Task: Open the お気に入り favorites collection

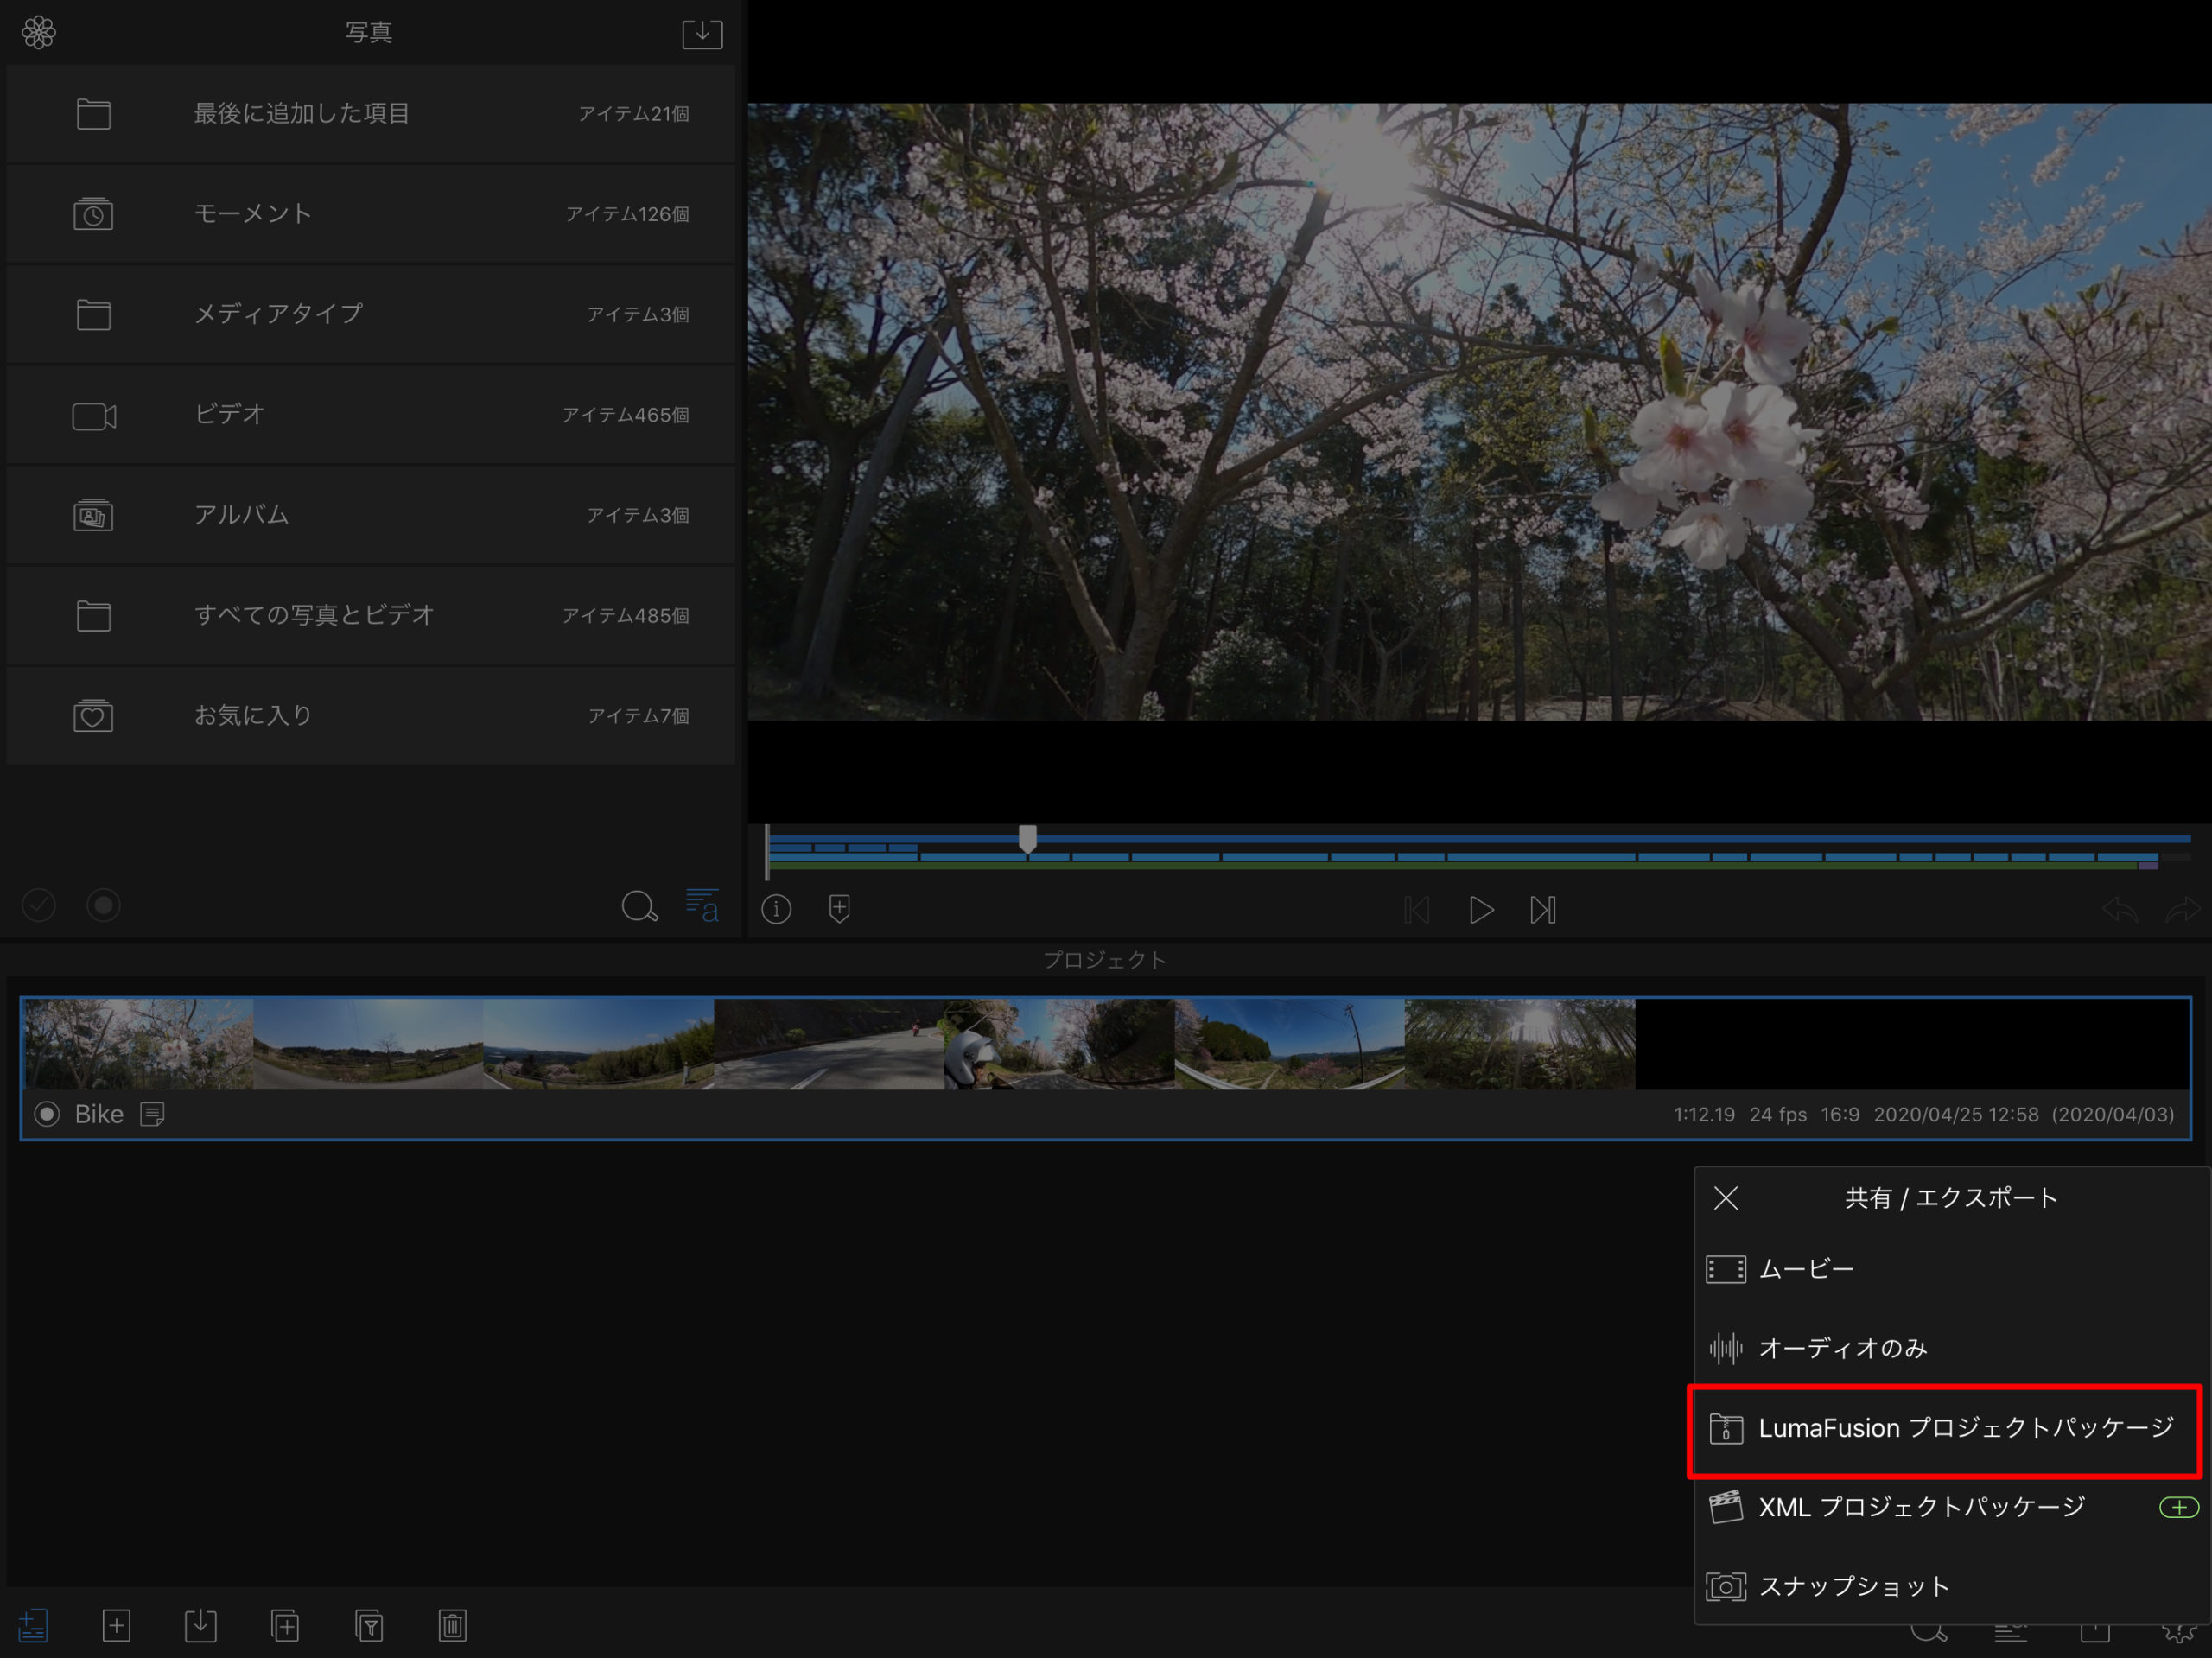Action: (x=370, y=716)
